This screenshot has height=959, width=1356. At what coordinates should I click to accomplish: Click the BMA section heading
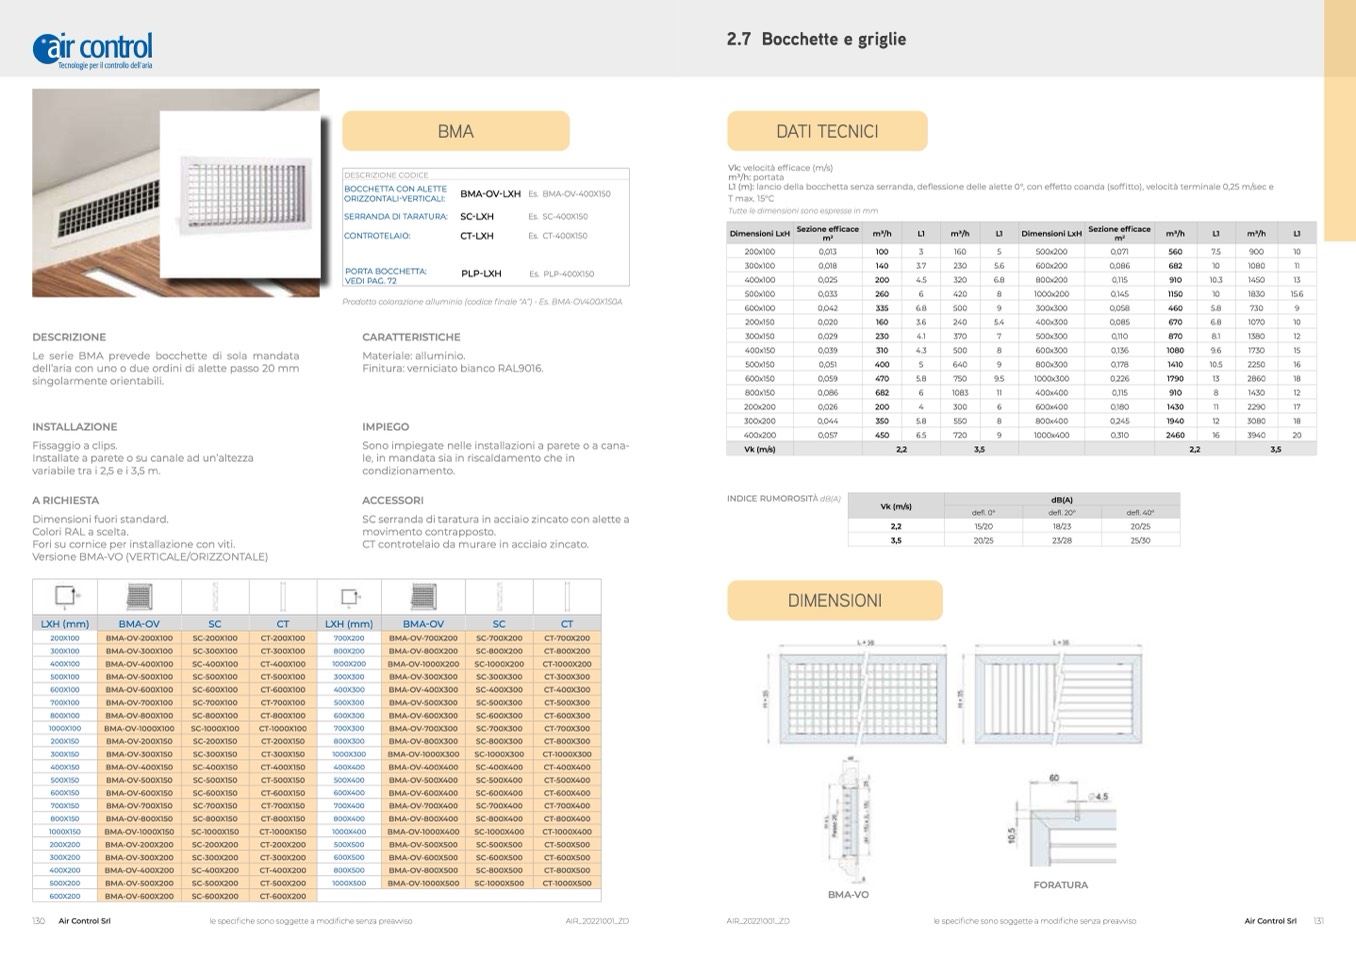(456, 131)
